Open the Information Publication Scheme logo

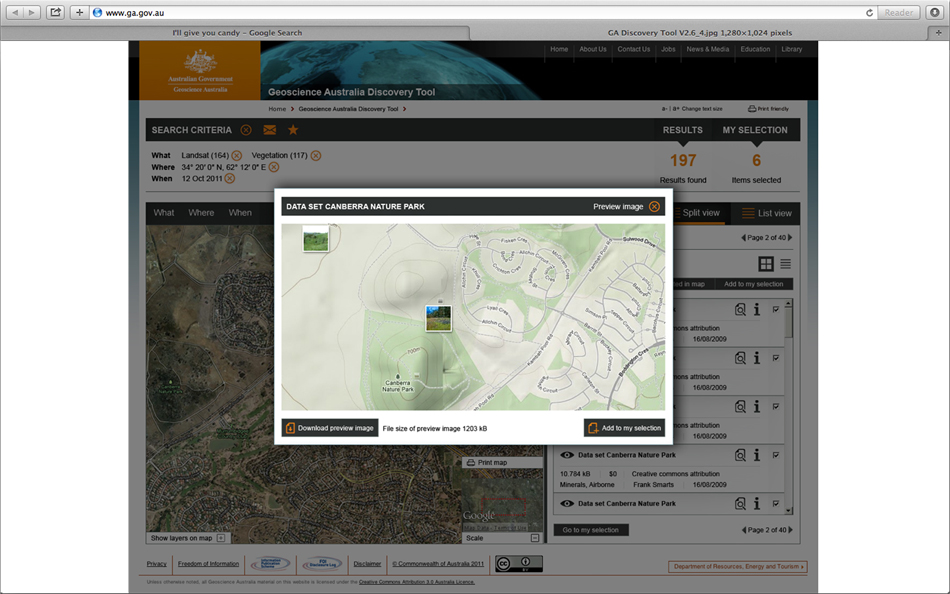tap(270, 564)
